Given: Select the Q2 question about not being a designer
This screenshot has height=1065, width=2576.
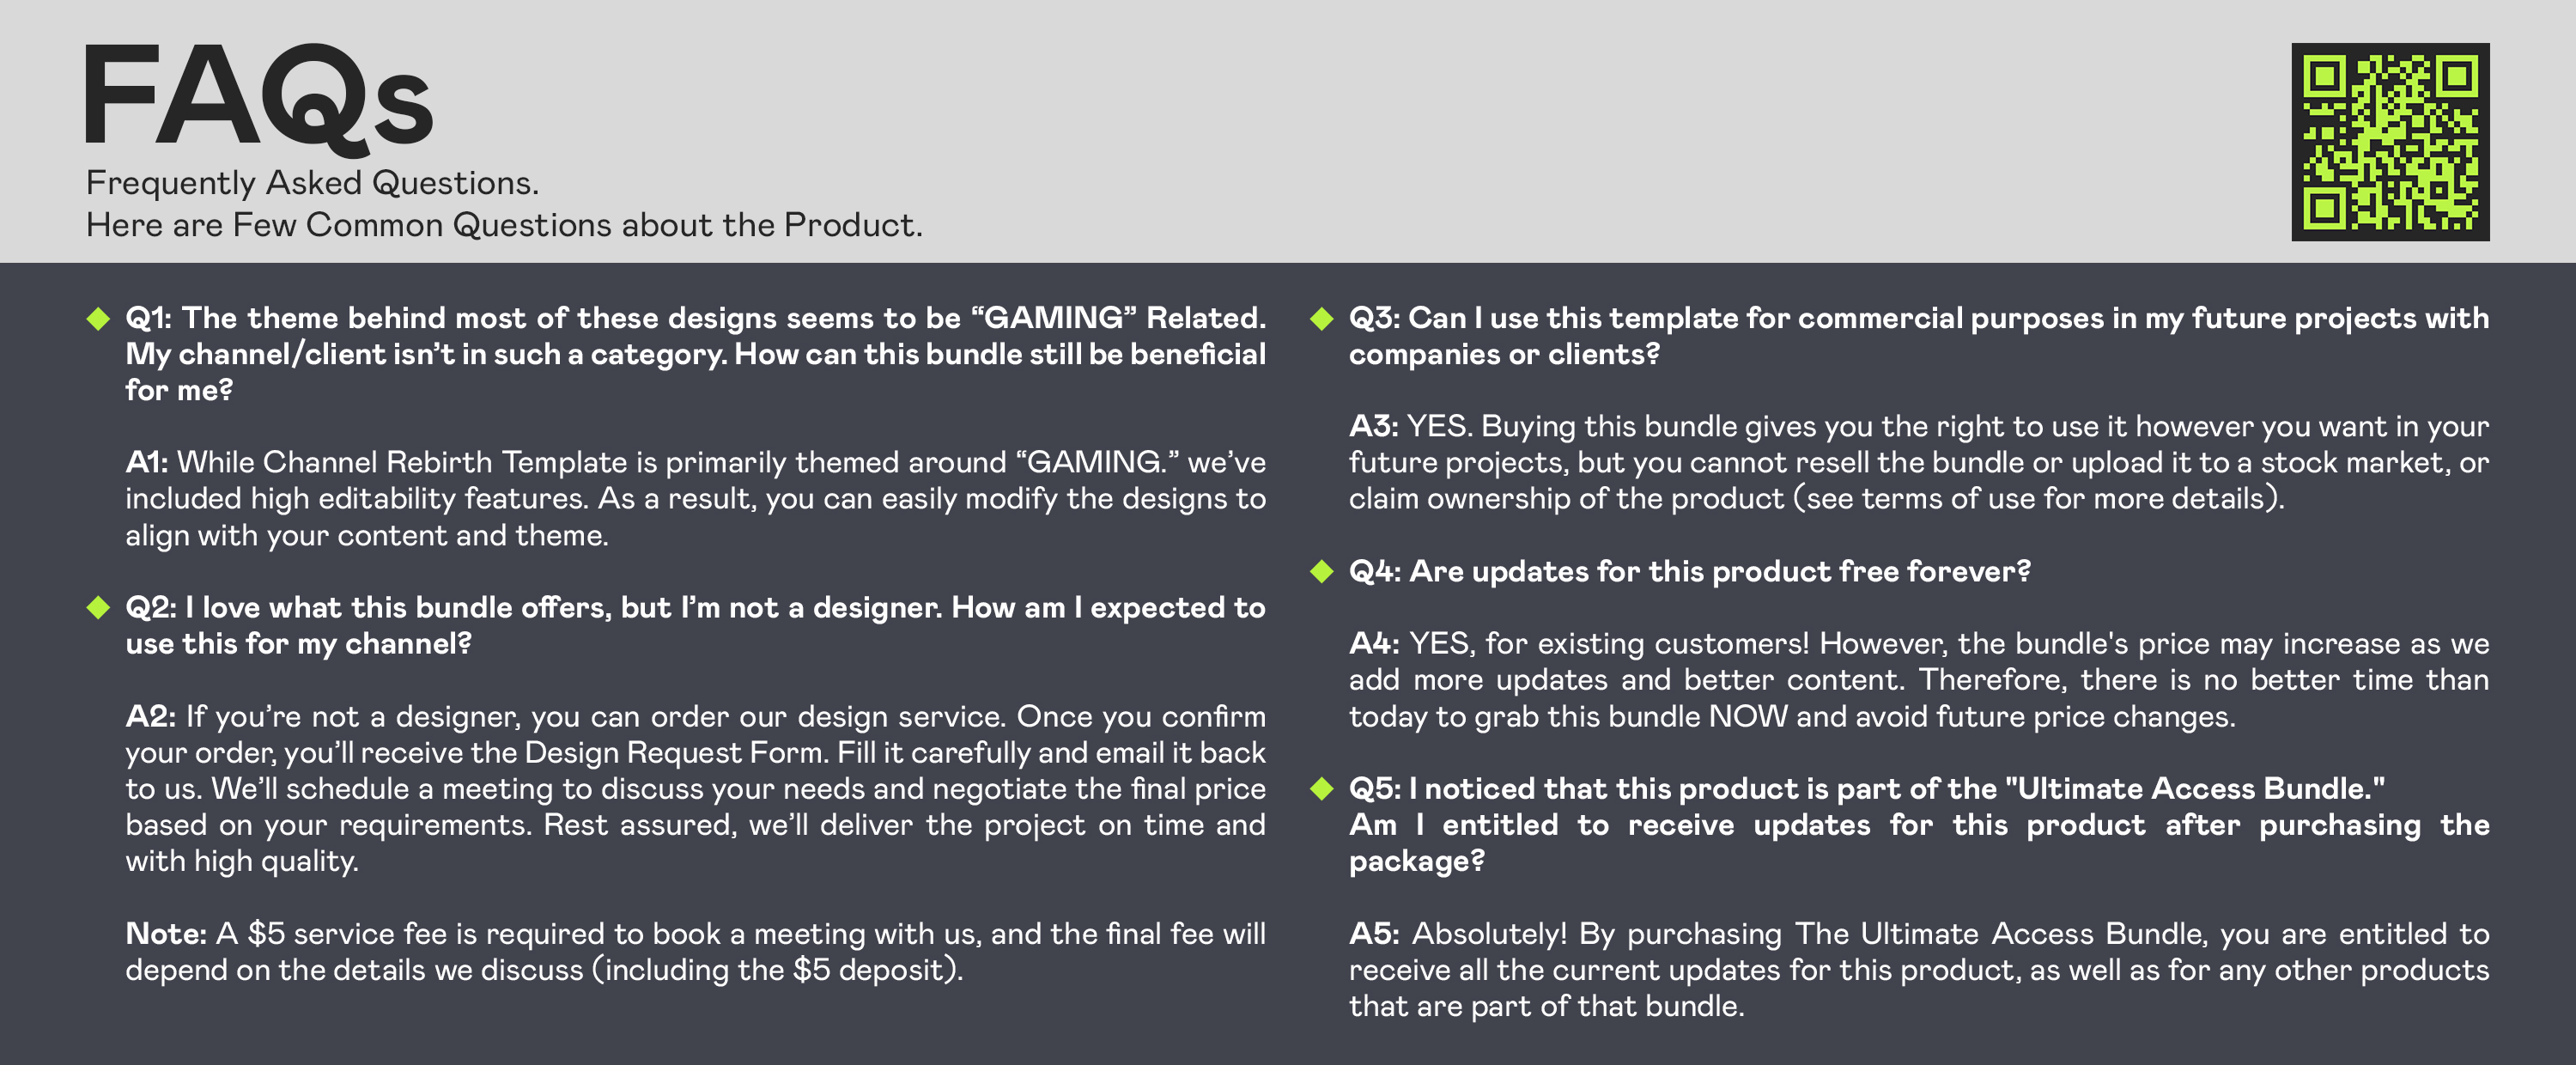Looking at the screenshot, I should click(695, 626).
